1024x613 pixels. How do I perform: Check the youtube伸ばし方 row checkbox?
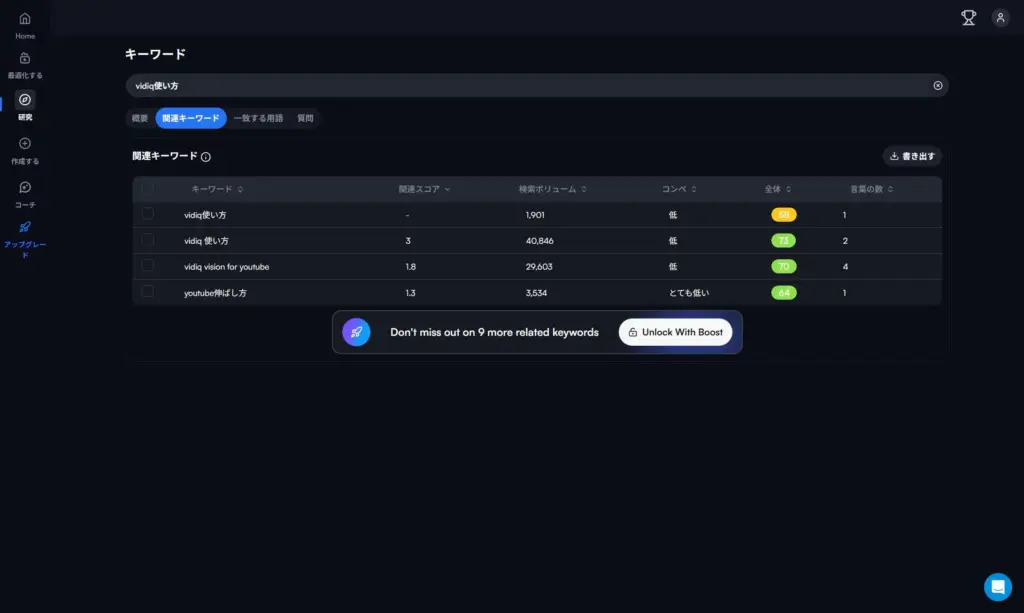pos(148,292)
